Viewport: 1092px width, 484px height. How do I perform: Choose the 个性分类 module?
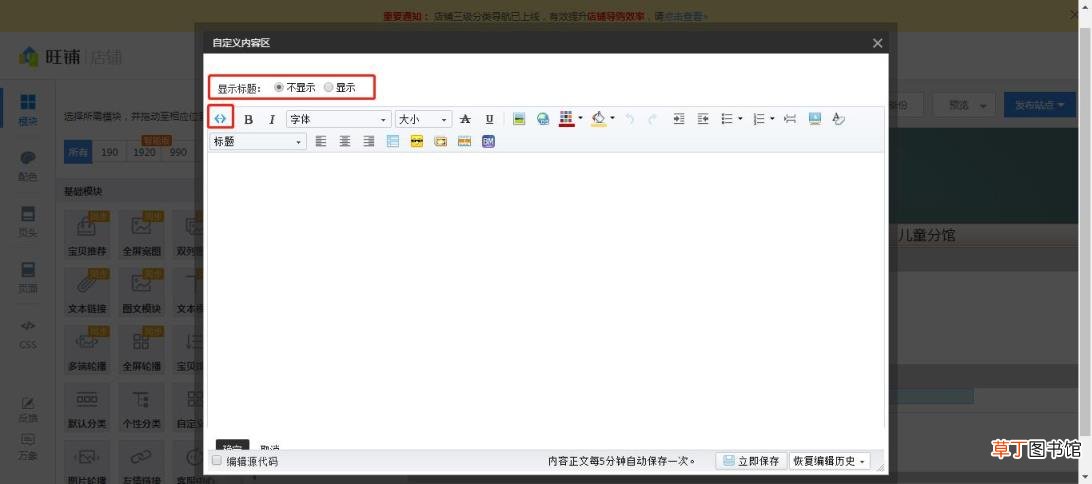pyautogui.click(x=141, y=408)
